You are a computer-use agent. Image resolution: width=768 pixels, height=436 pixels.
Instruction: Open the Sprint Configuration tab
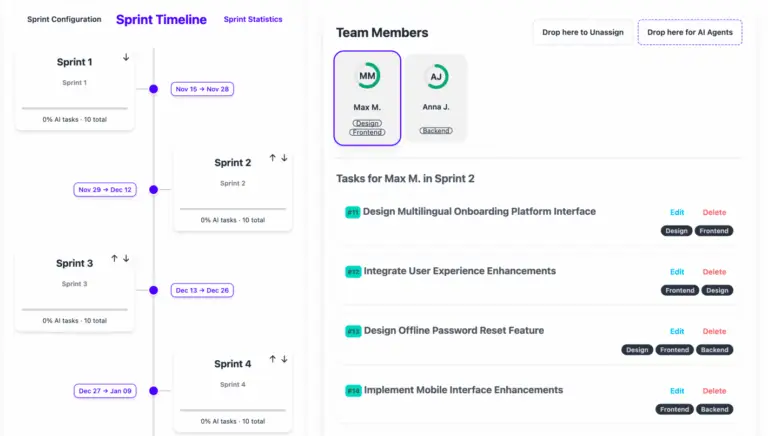coord(64,19)
